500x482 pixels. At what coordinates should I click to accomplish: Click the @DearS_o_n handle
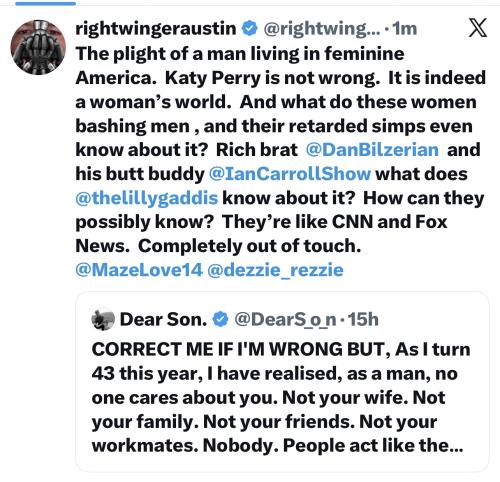pyautogui.click(x=285, y=320)
